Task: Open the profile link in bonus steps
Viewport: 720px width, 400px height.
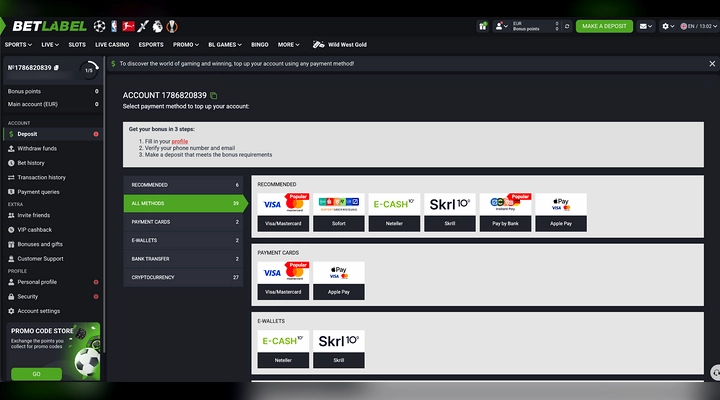Action: coord(180,141)
